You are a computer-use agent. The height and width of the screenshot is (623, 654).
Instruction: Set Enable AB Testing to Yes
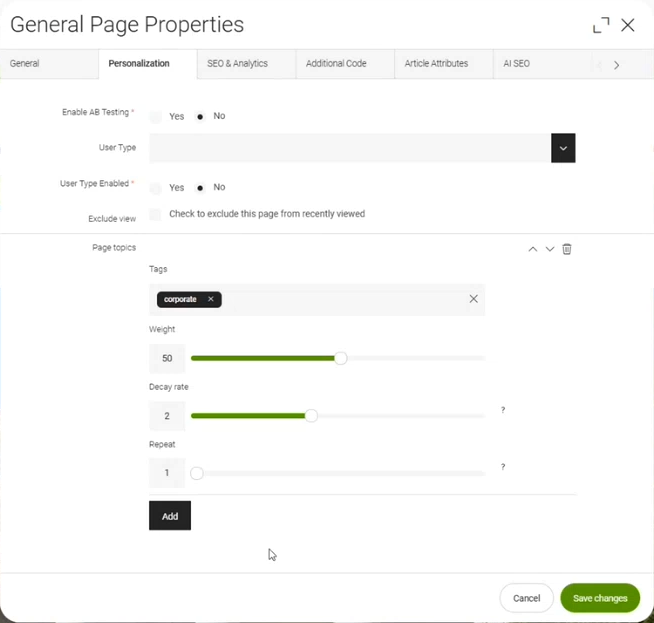tap(156, 117)
